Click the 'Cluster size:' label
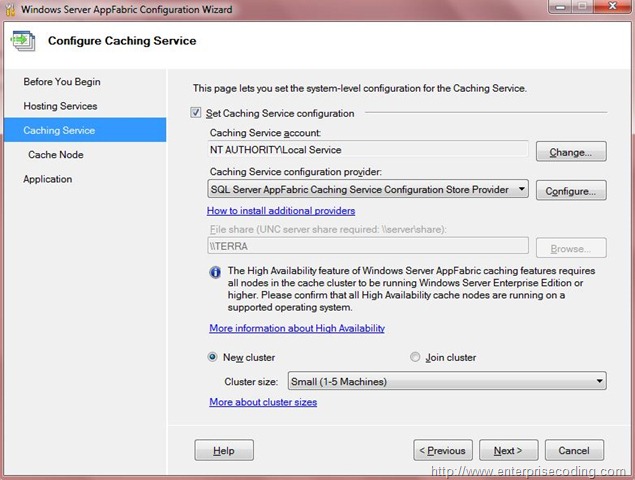Image resolution: width=635 pixels, height=480 pixels. tap(251, 382)
